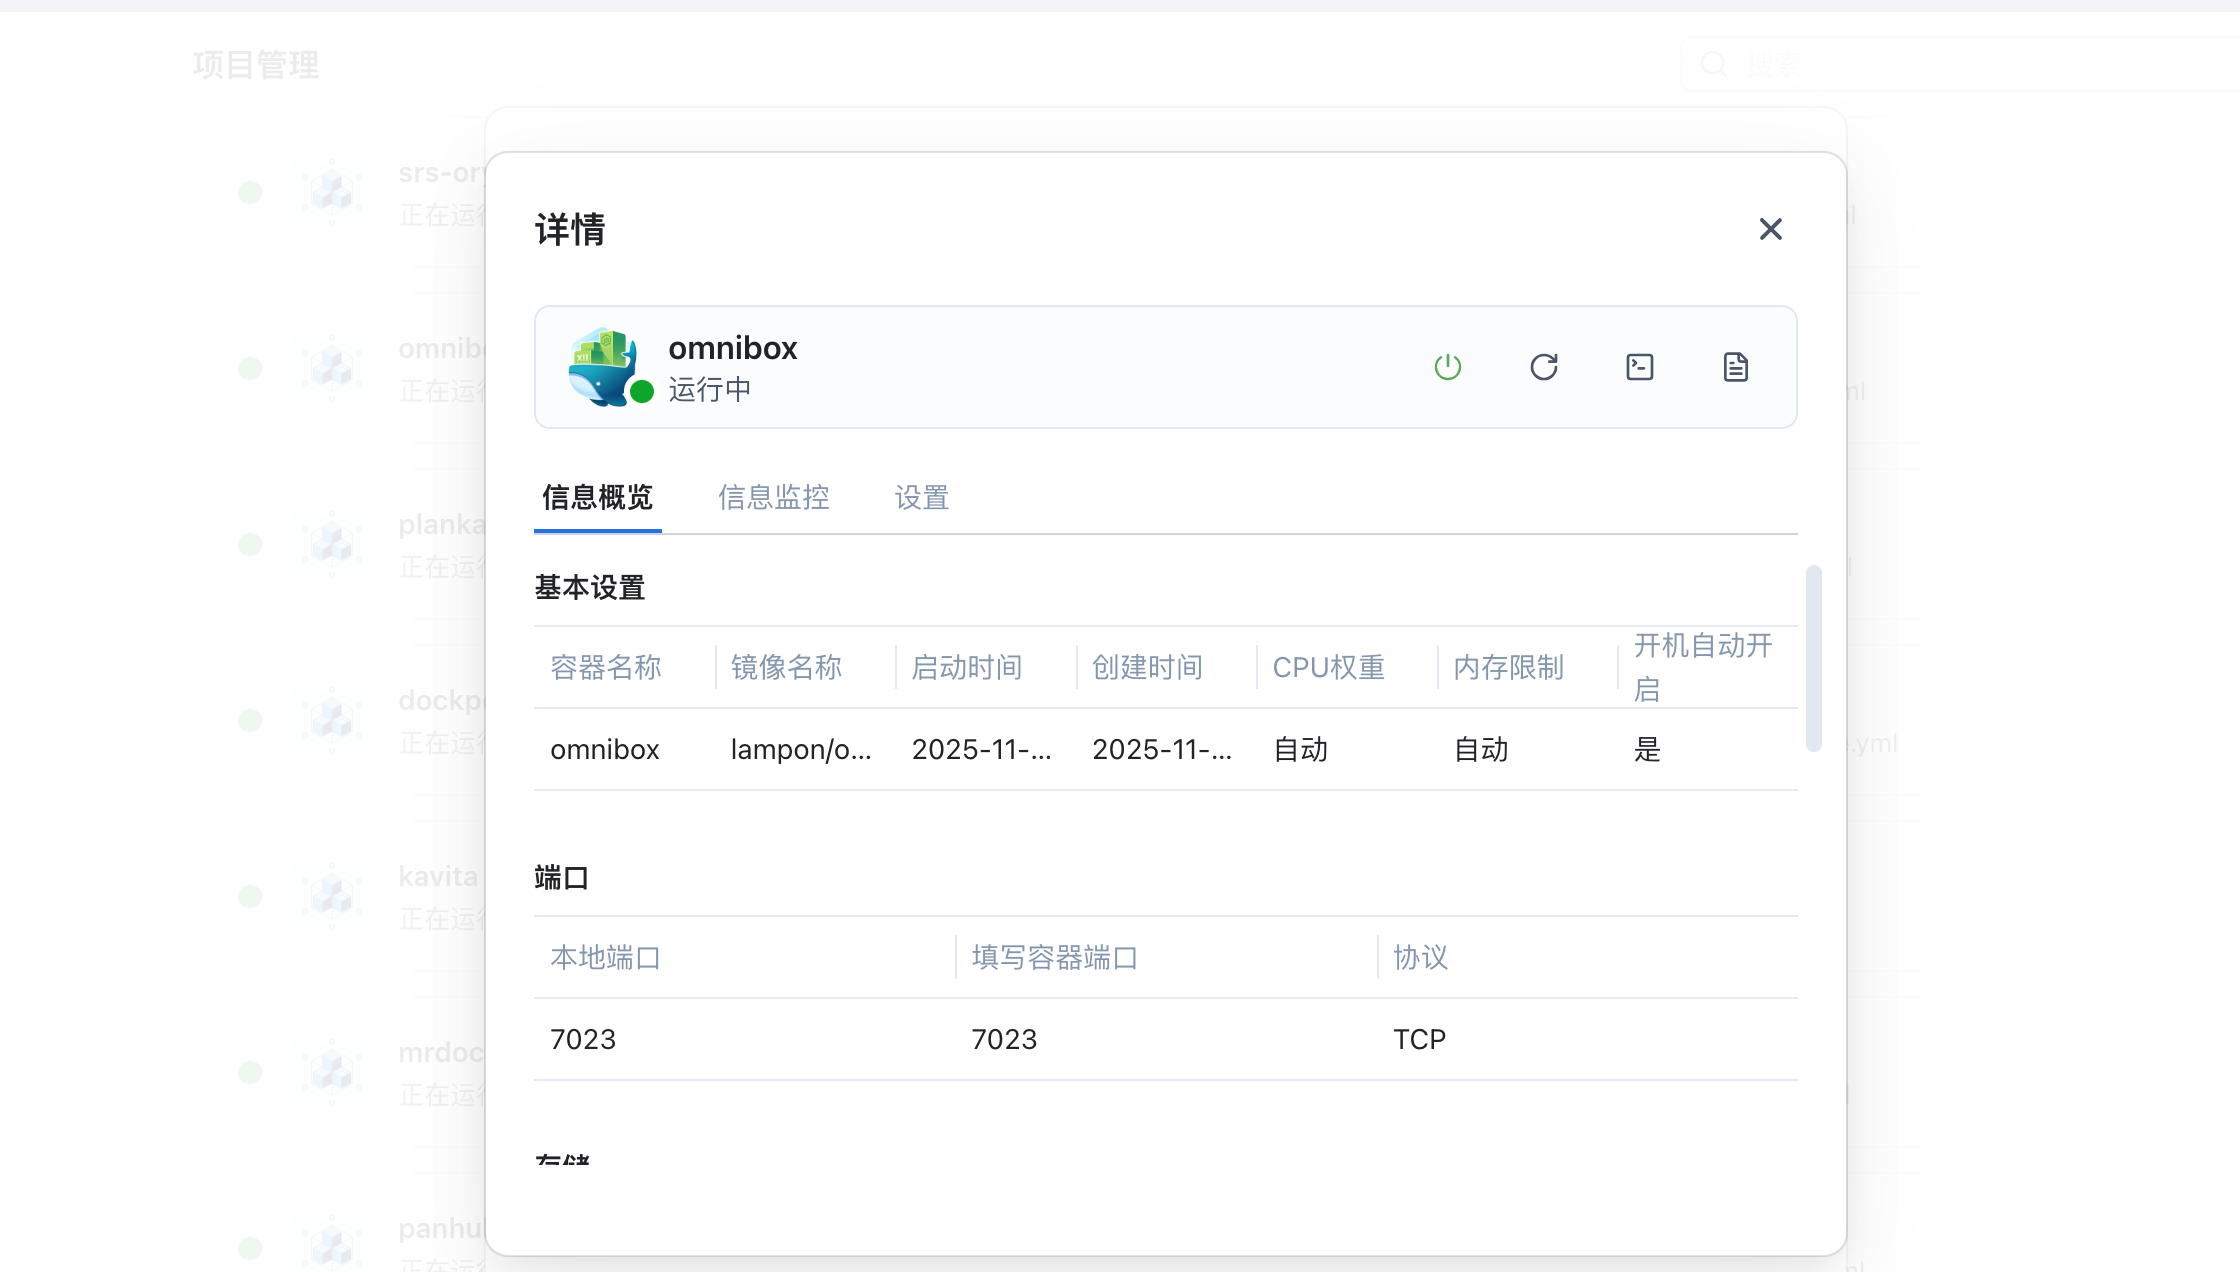Click the TCP protocol cell

pos(1419,1039)
